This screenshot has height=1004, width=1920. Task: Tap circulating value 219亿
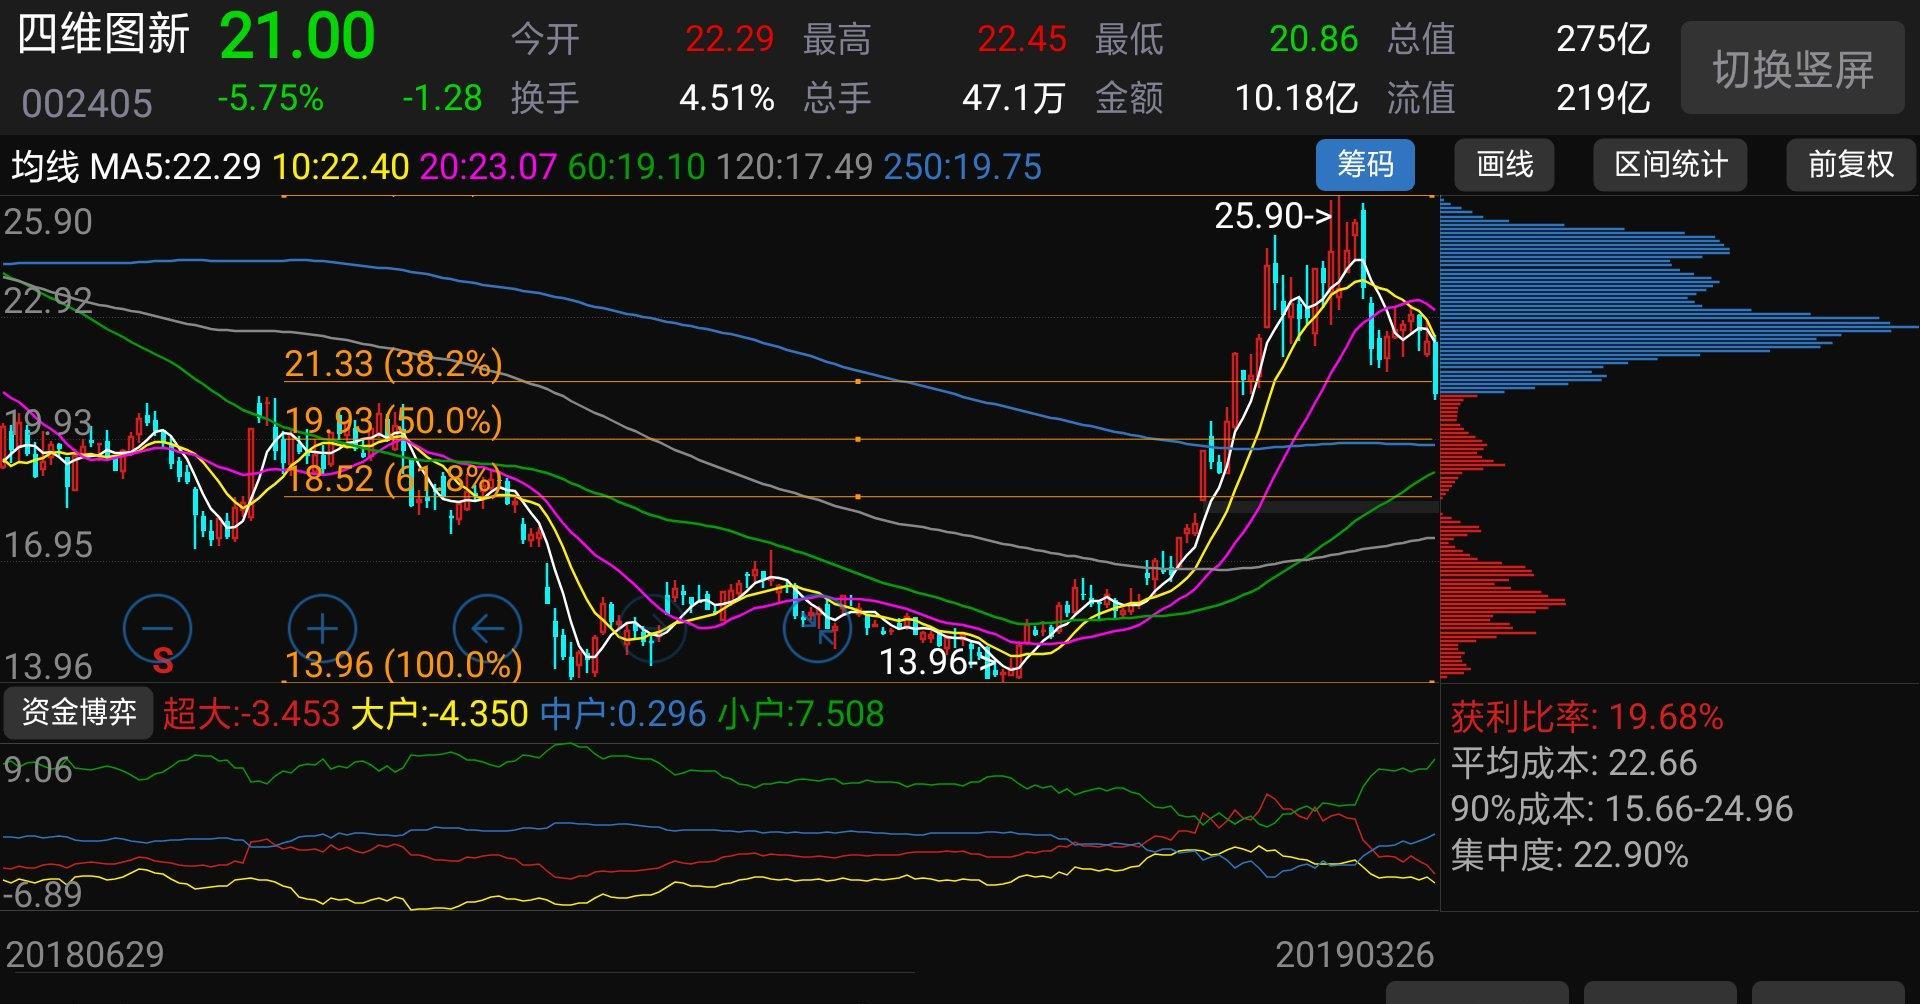pyautogui.click(x=1603, y=98)
